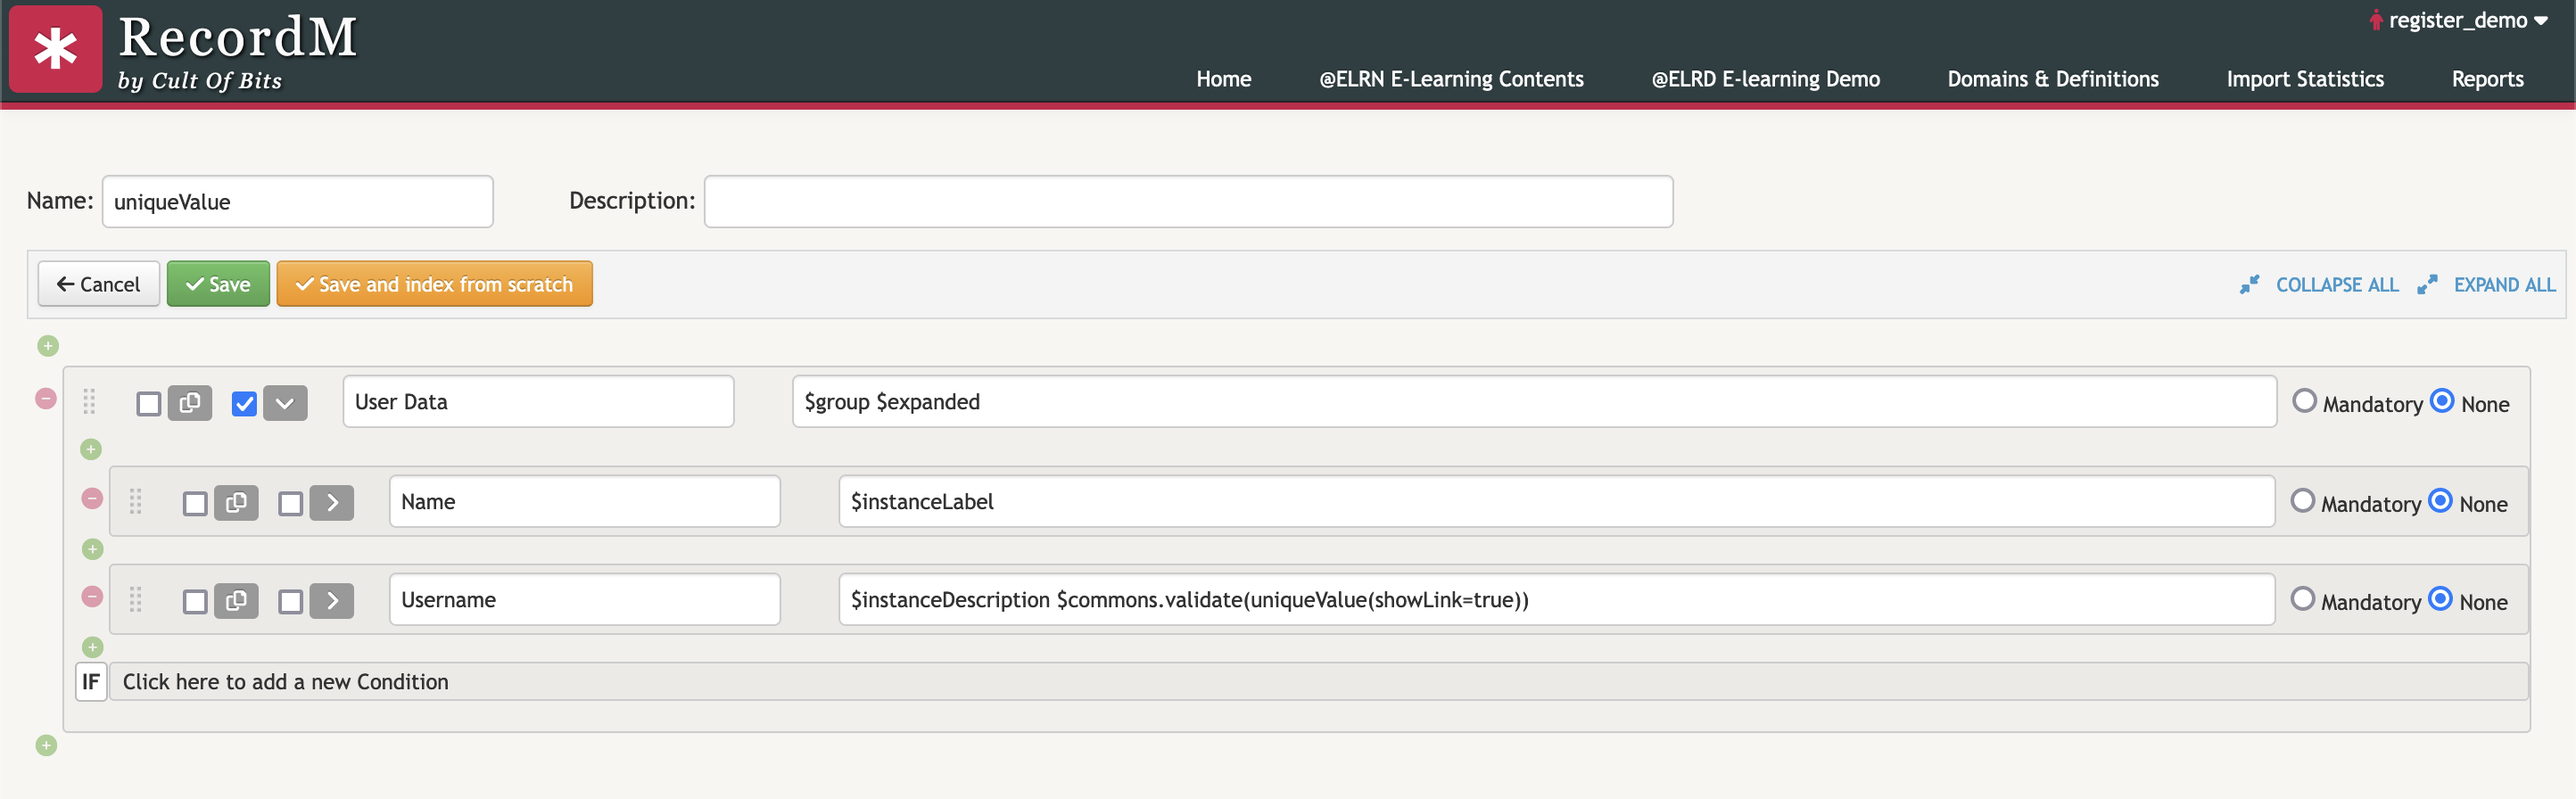Tick the checkbox beside the Username row's chevron
The image size is (2576, 799).
click(290, 601)
